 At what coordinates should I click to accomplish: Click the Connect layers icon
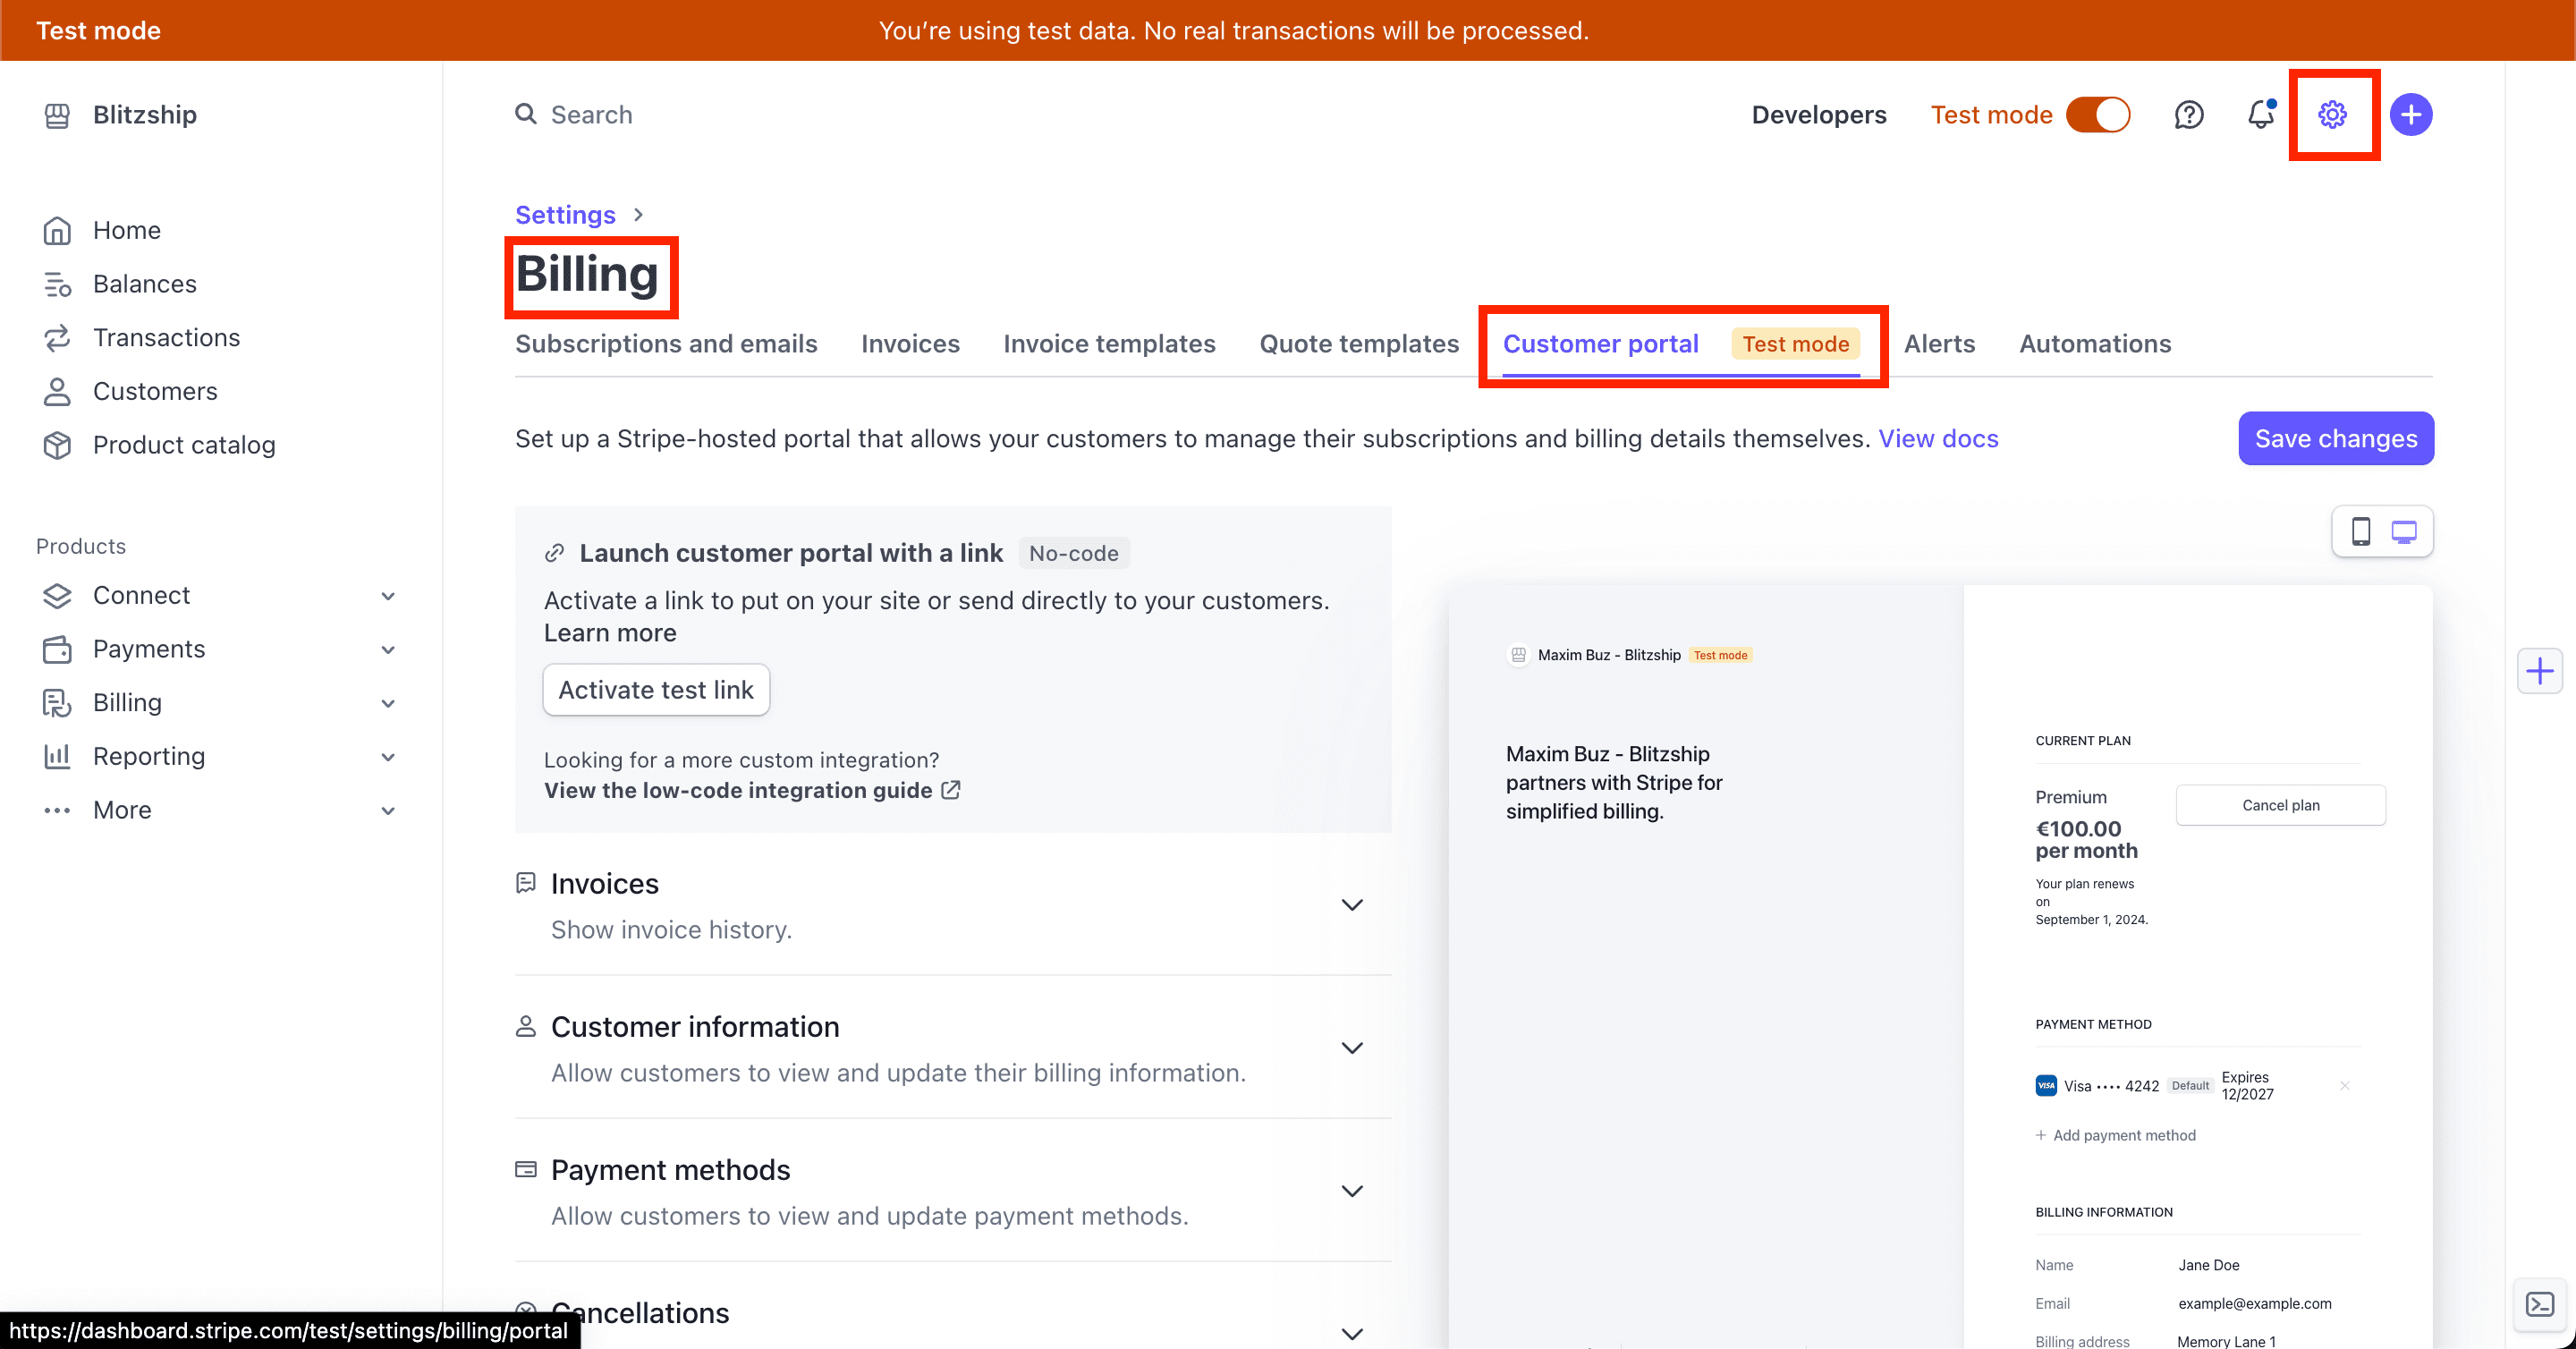(x=57, y=595)
